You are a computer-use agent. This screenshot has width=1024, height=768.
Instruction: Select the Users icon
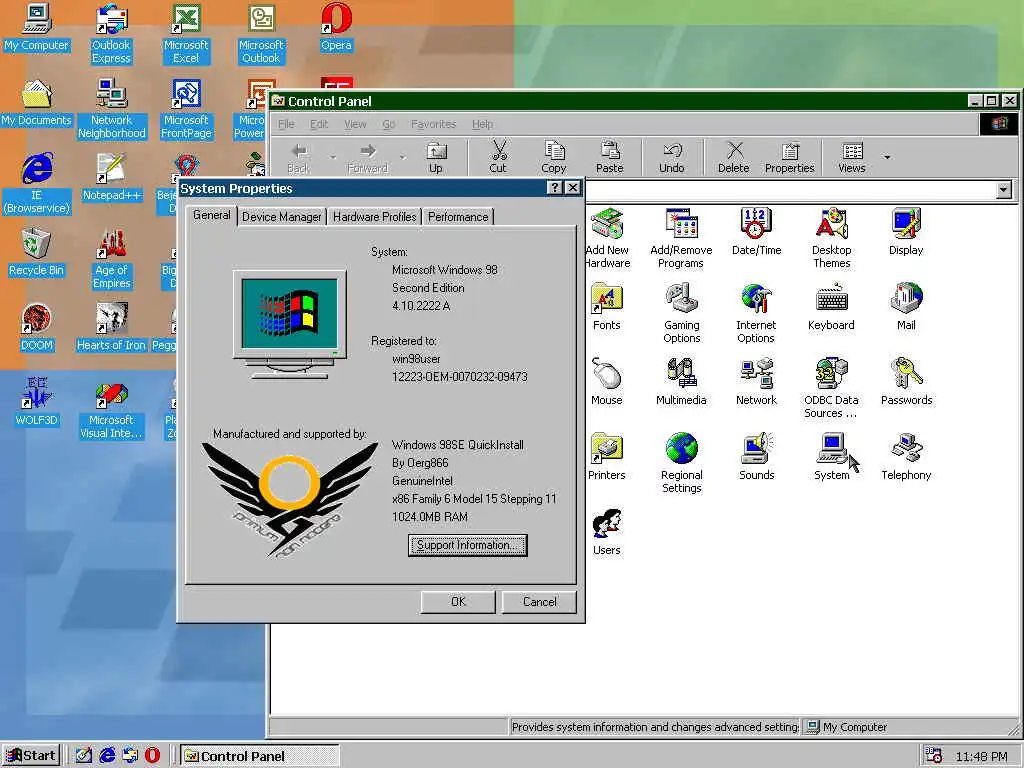607,532
